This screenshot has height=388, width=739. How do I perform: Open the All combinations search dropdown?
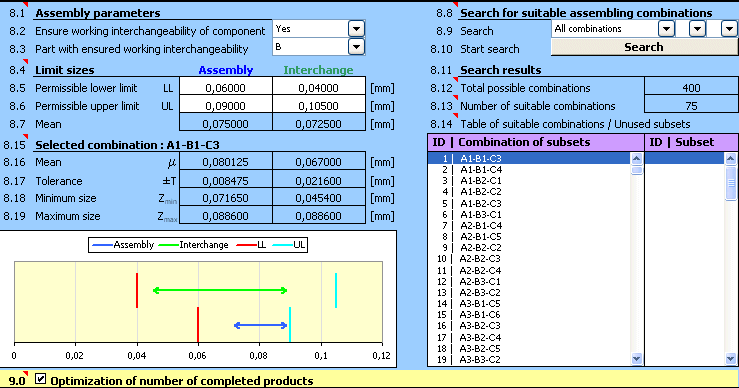(x=666, y=29)
